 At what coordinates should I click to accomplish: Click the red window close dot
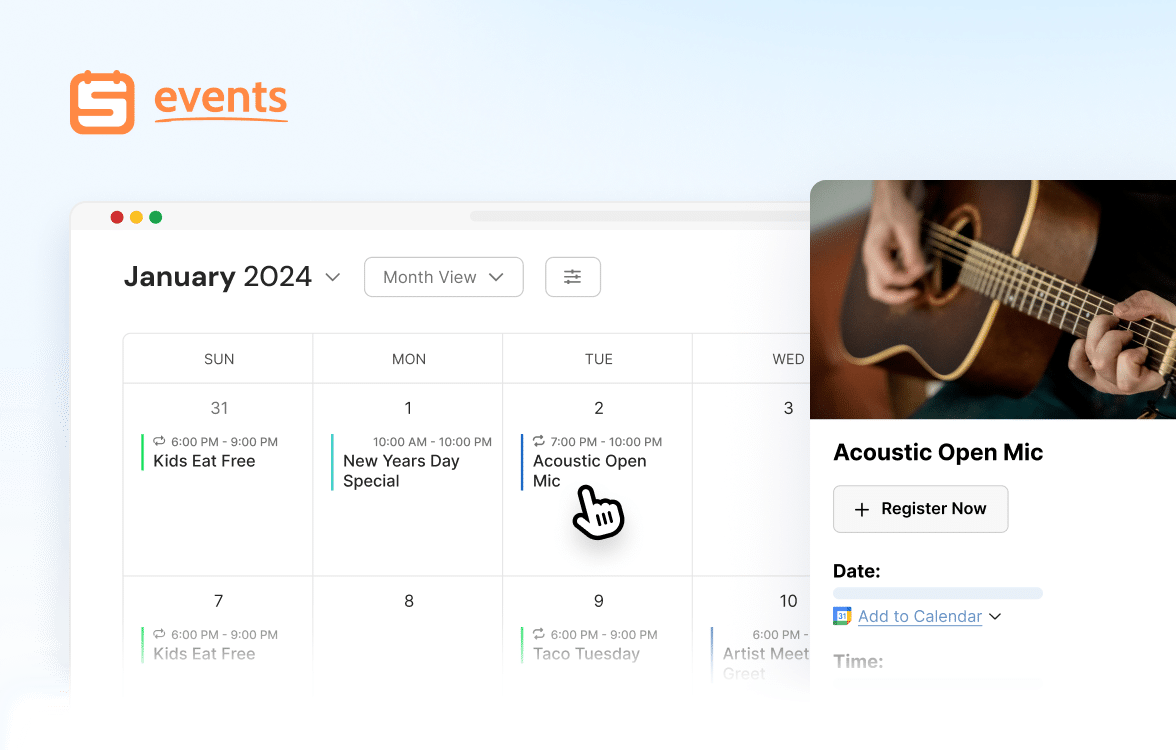click(116, 217)
